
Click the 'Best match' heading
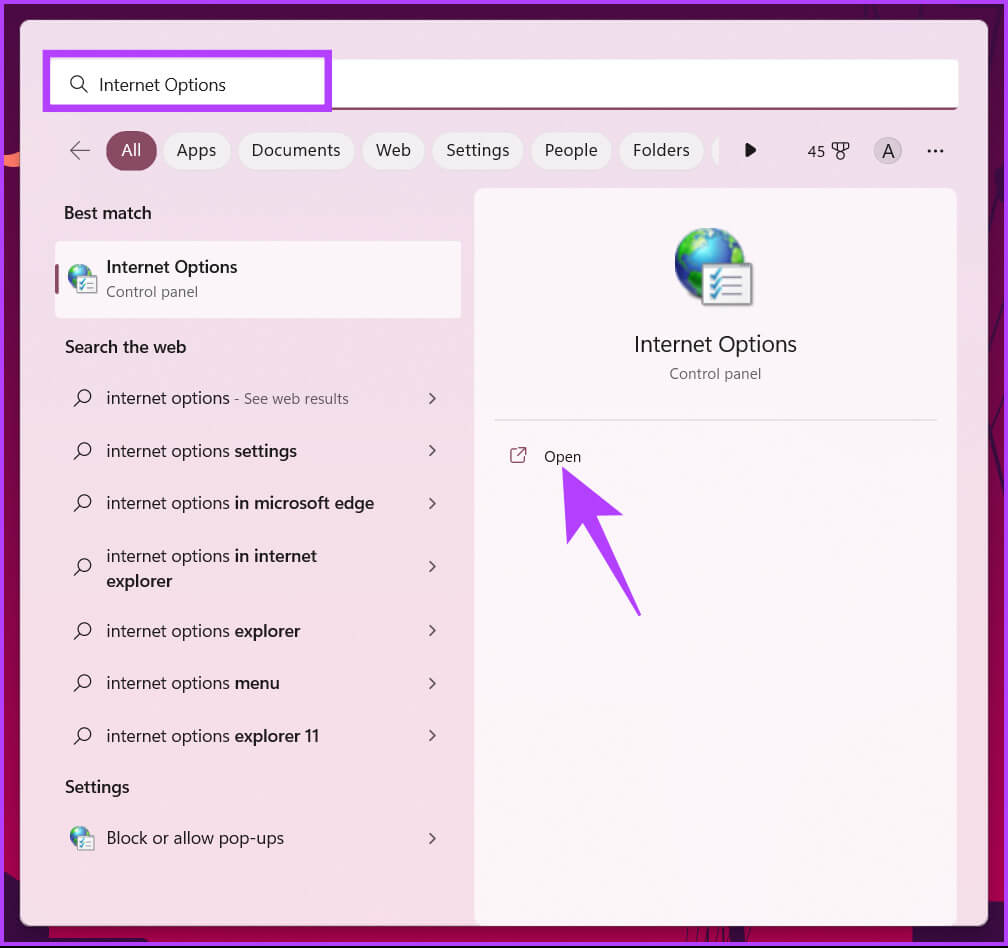click(108, 213)
